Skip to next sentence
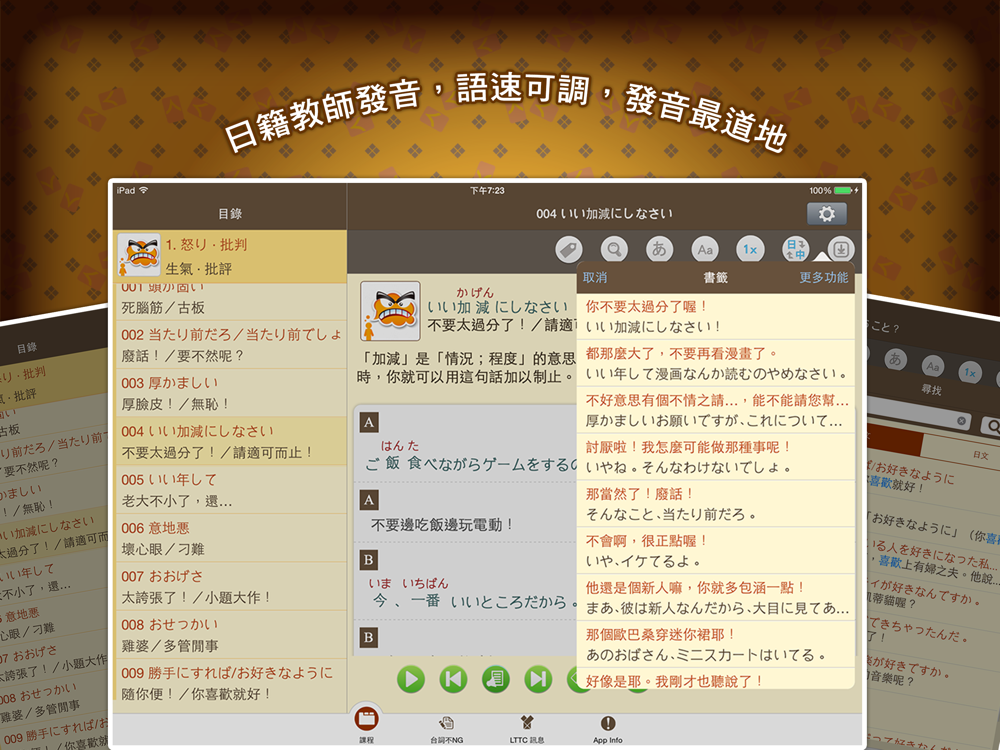The width and height of the screenshot is (1000, 750). tap(538, 679)
